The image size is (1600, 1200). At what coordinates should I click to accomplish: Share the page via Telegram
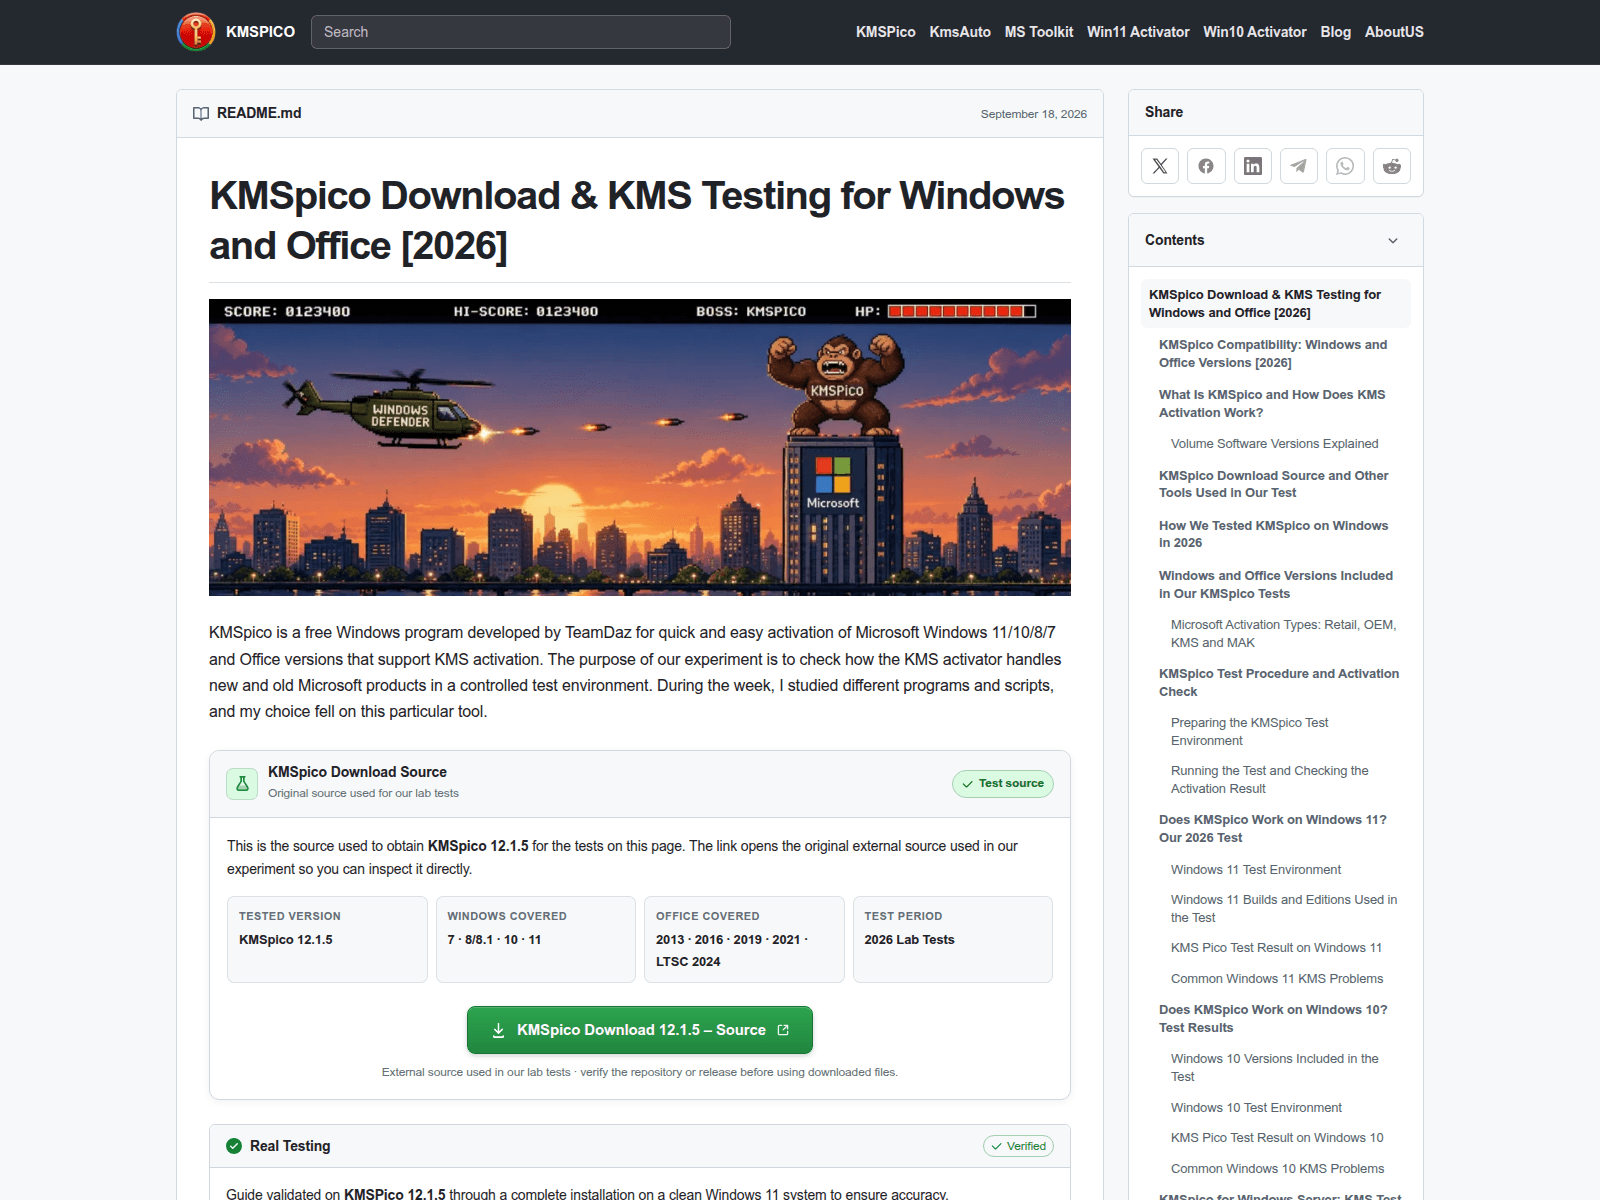(x=1299, y=166)
